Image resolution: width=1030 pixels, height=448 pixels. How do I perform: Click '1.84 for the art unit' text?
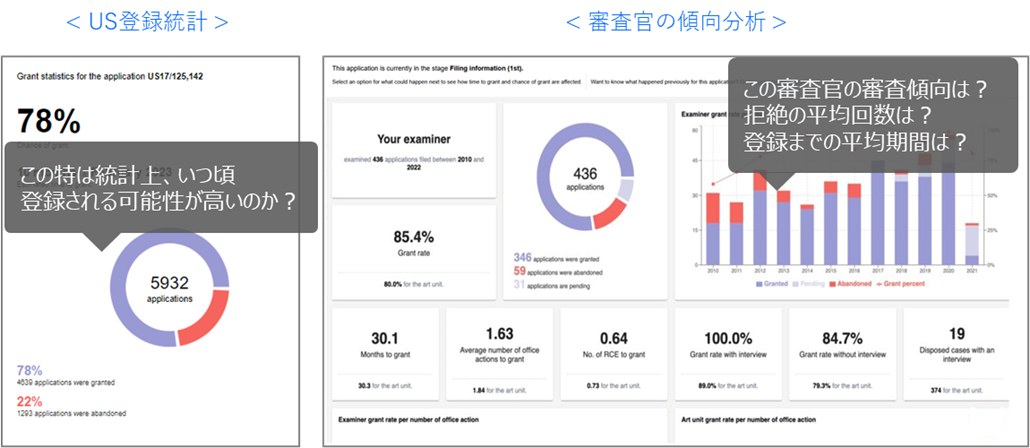(499, 390)
